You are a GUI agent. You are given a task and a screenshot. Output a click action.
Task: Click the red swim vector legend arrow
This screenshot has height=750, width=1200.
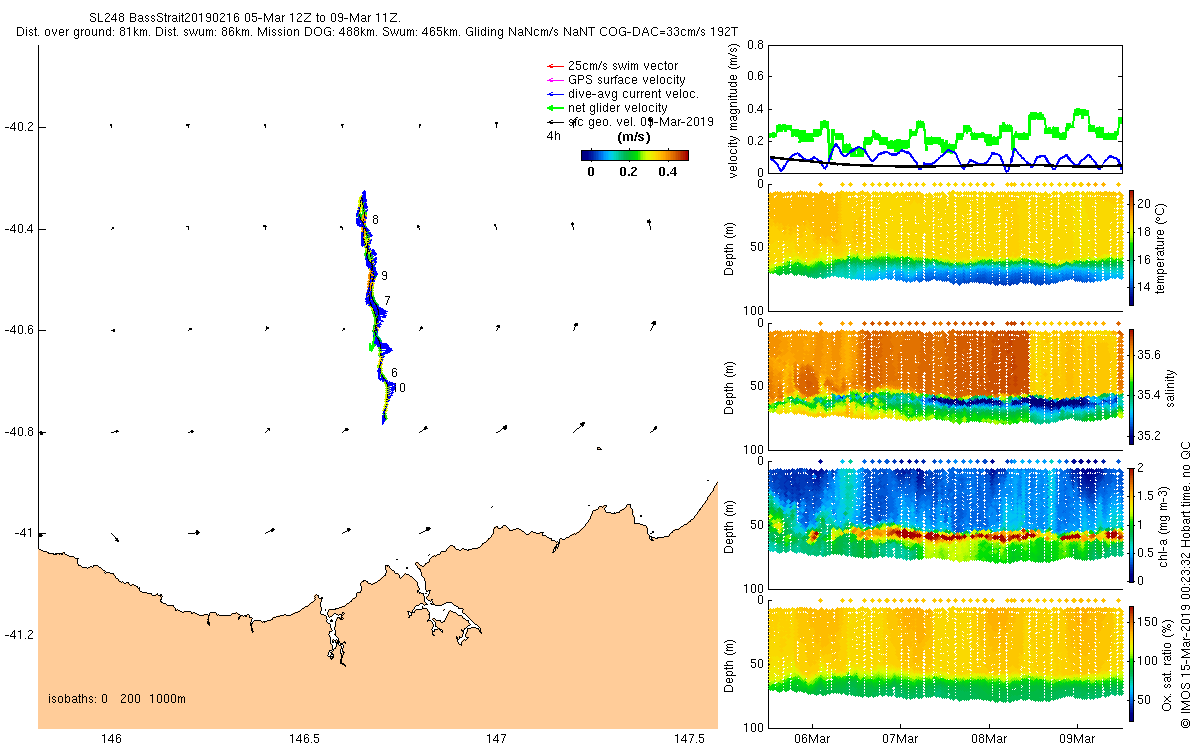pyautogui.click(x=555, y=66)
